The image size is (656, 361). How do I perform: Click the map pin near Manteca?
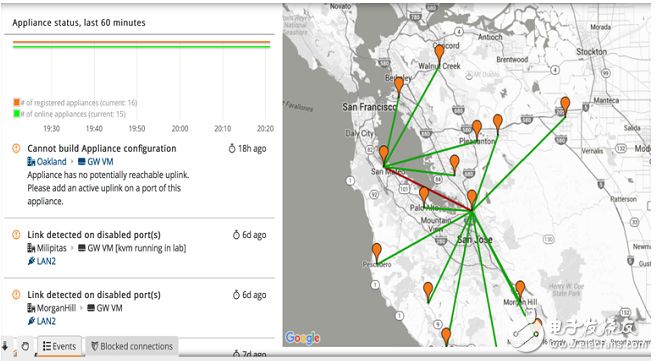pyautogui.click(x=565, y=106)
